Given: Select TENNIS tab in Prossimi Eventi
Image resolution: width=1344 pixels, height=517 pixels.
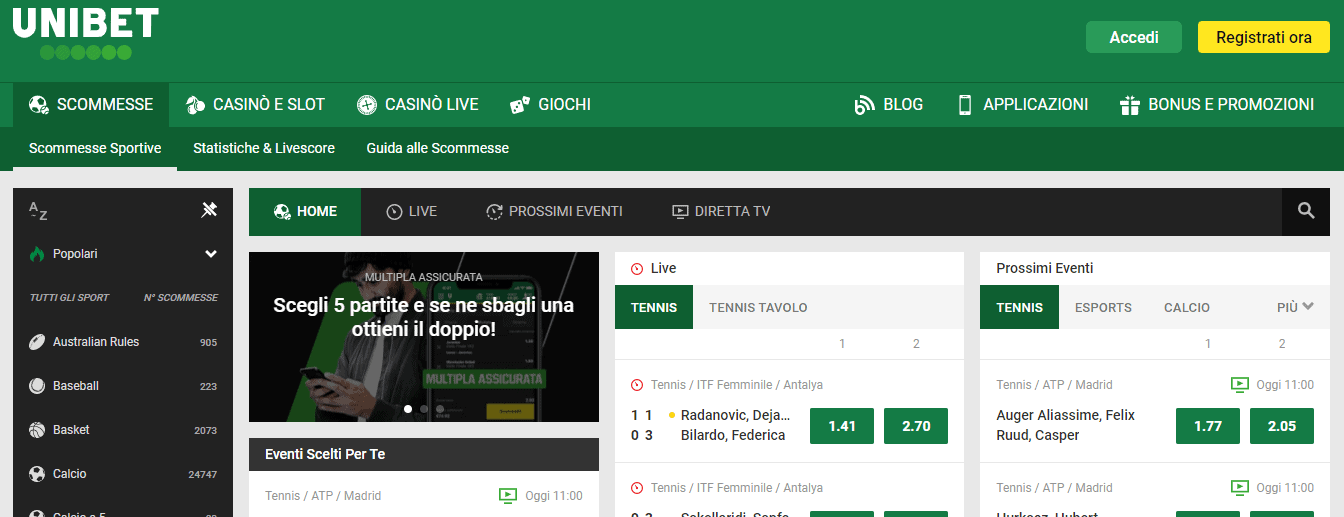Looking at the screenshot, I should tap(1020, 307).
